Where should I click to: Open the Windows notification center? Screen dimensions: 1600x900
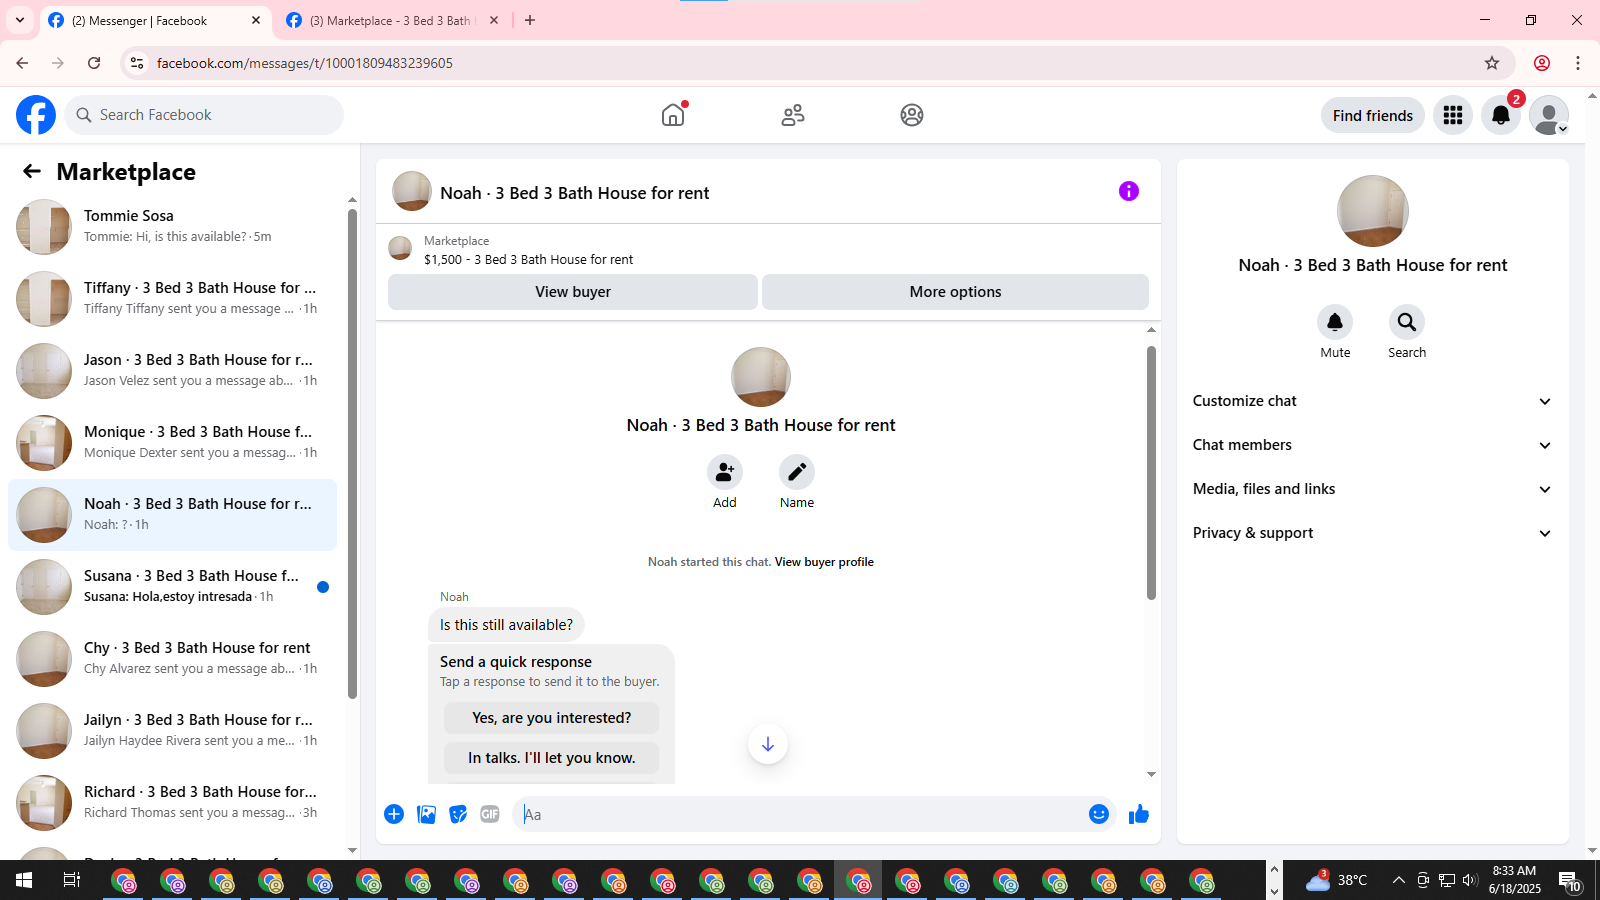click(1570, 880)
